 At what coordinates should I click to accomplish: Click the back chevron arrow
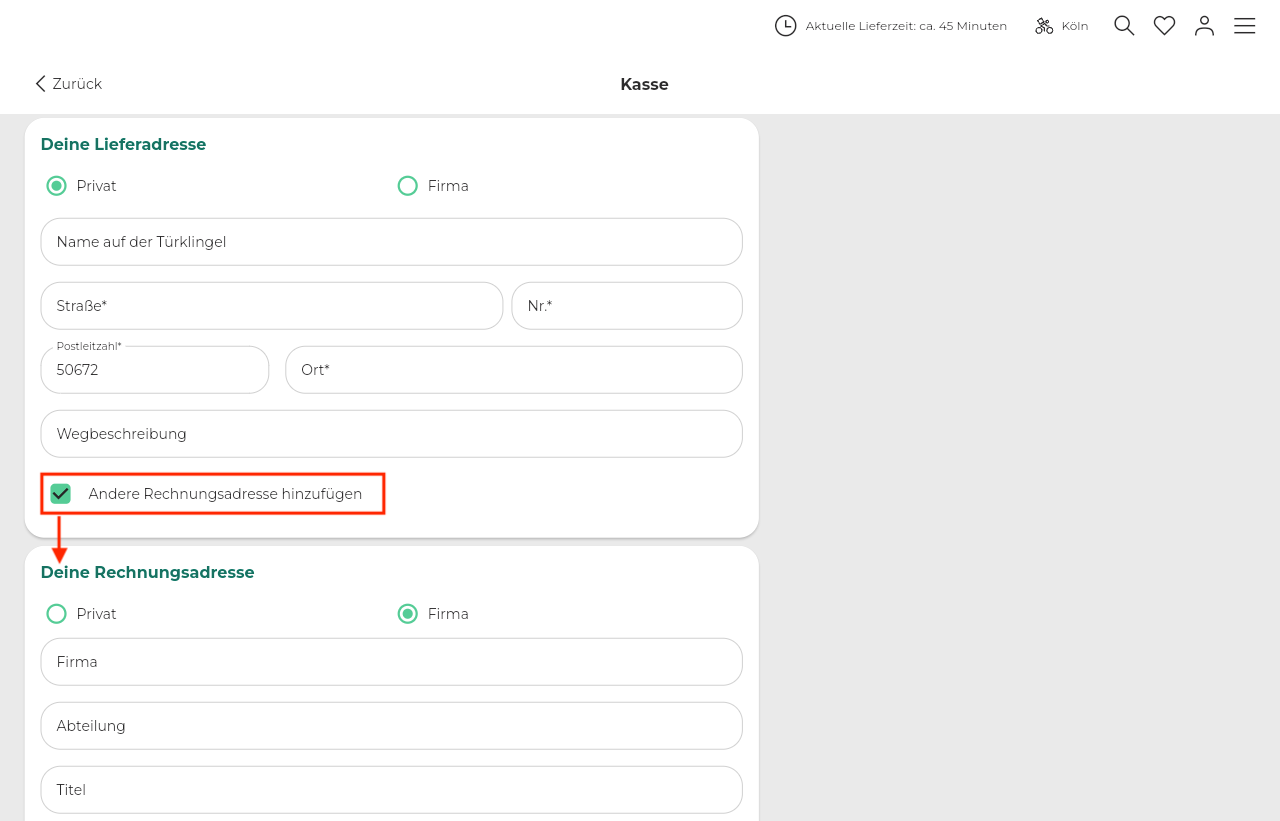coord(40,84)
